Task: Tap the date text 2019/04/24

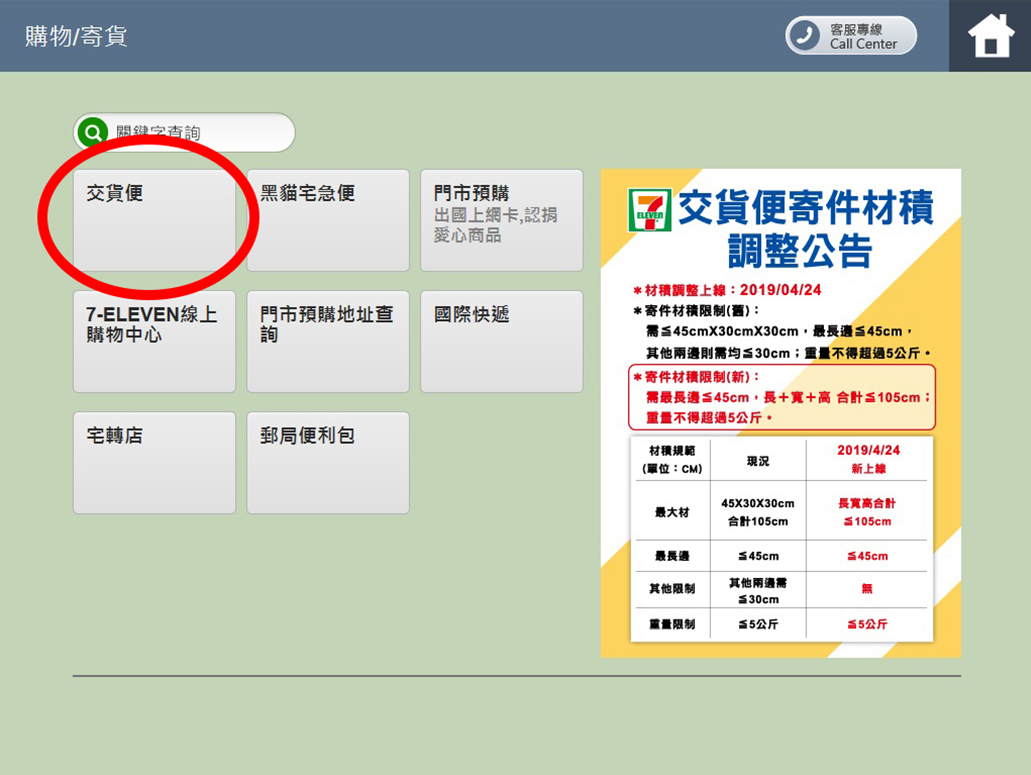Action: (780, 290)
